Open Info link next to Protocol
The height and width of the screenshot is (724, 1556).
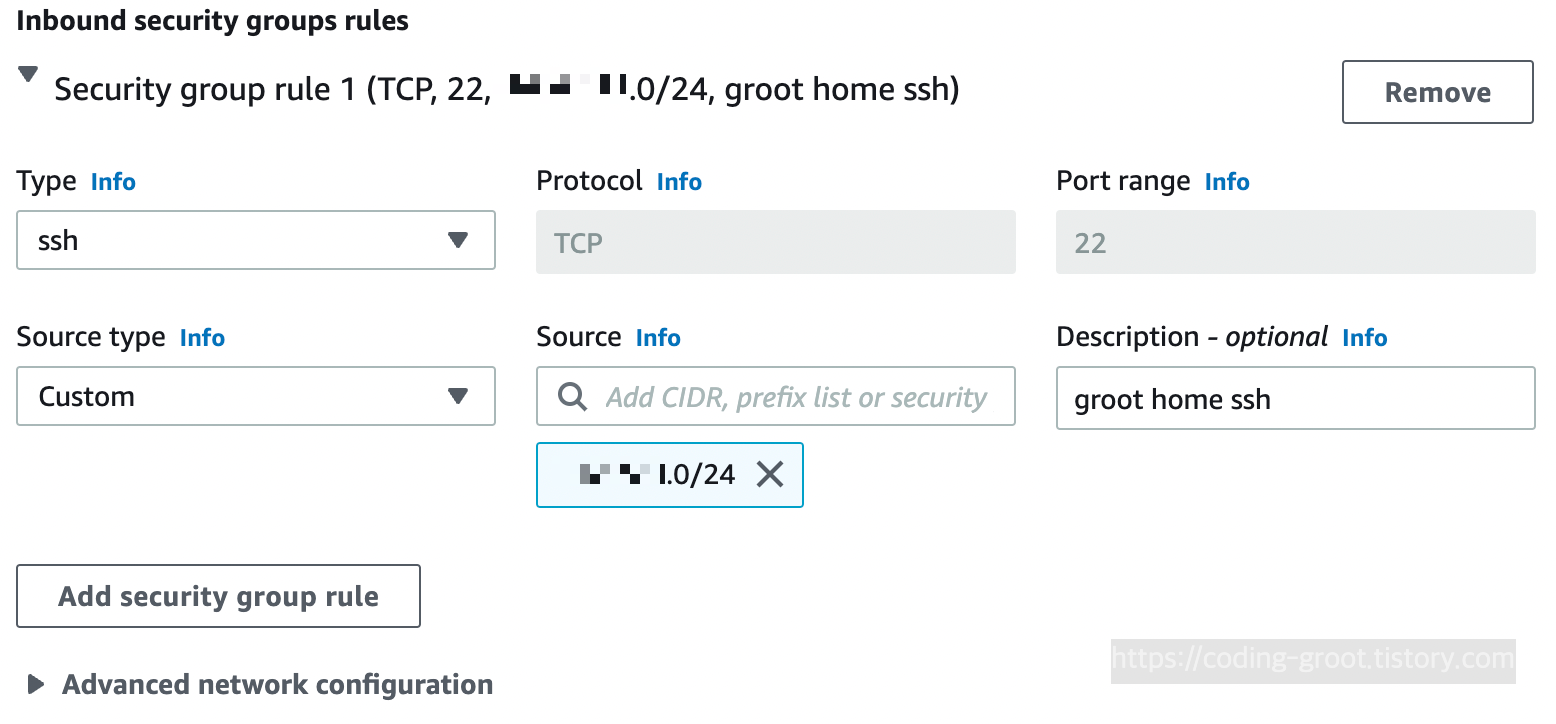679,182
